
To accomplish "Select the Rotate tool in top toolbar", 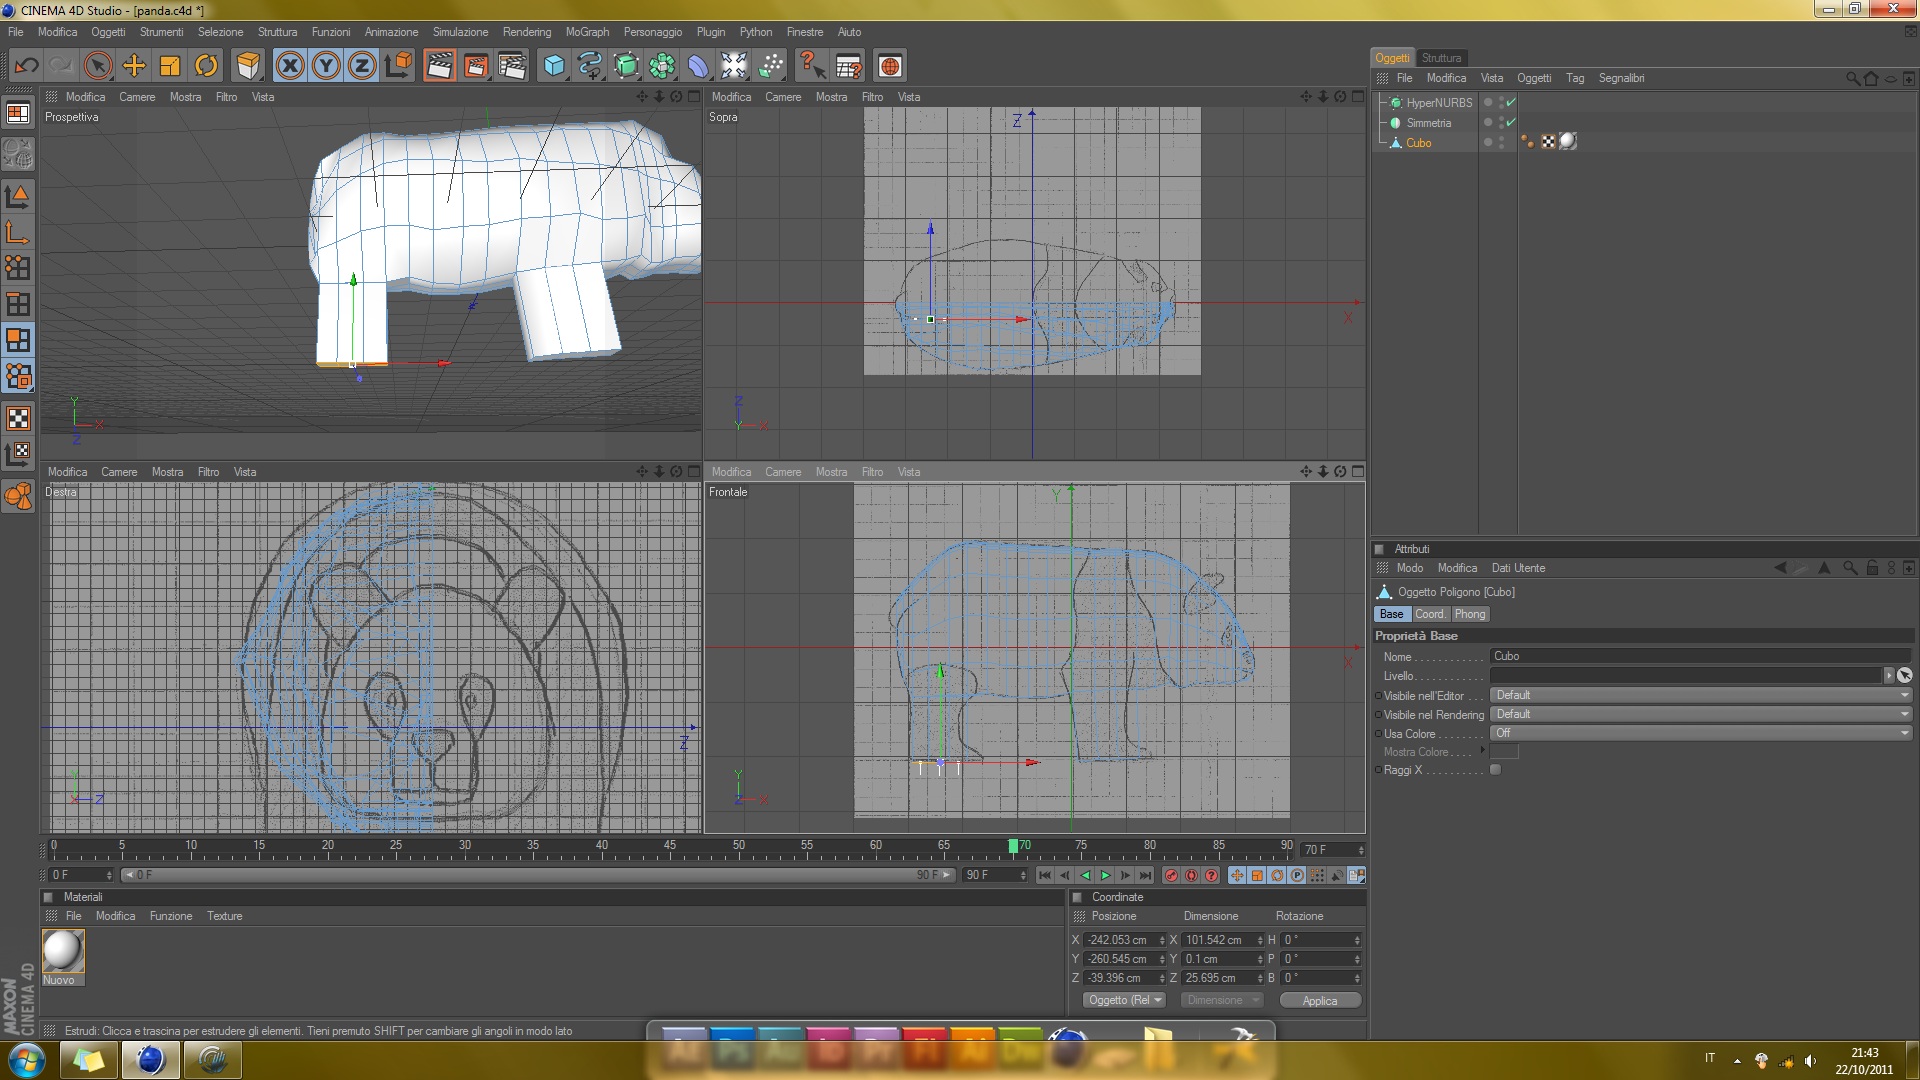I will [x=206, y=66].
